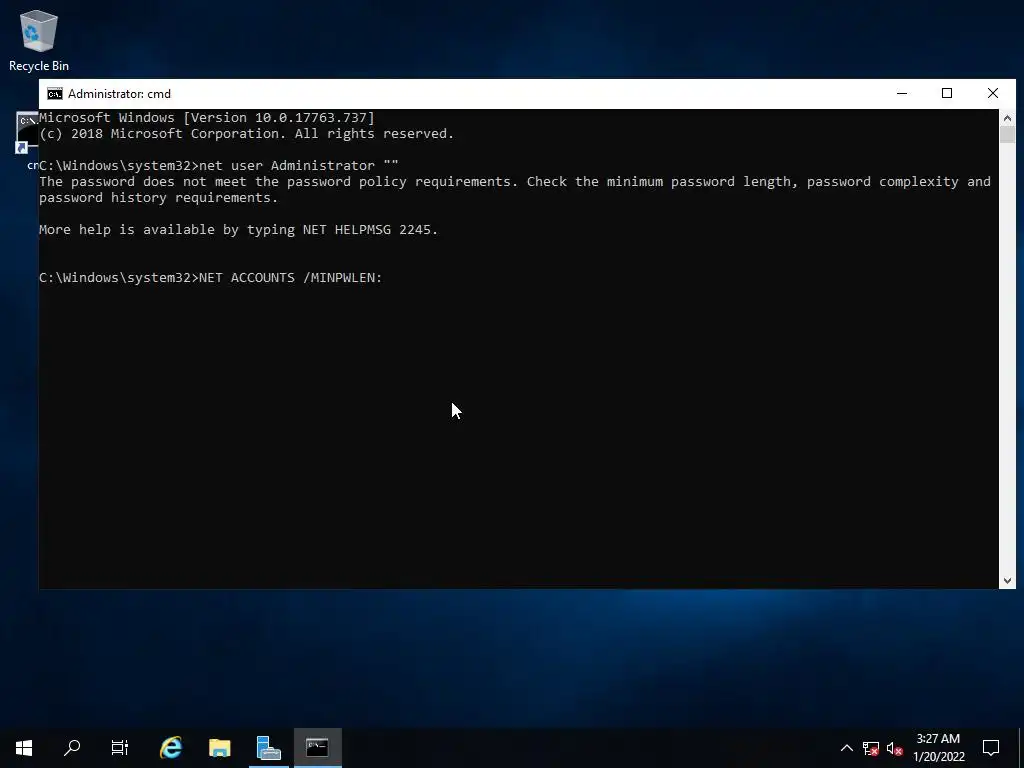1024x768 pixels.
Task: Click the muted volume tray icon
Action: (x=895, y=748)
